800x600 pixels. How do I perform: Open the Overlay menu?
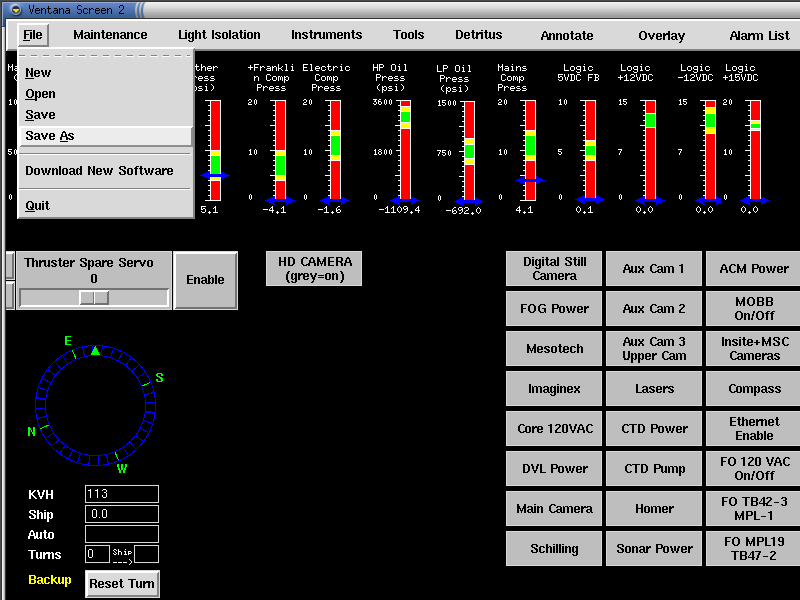click(661, 36)
